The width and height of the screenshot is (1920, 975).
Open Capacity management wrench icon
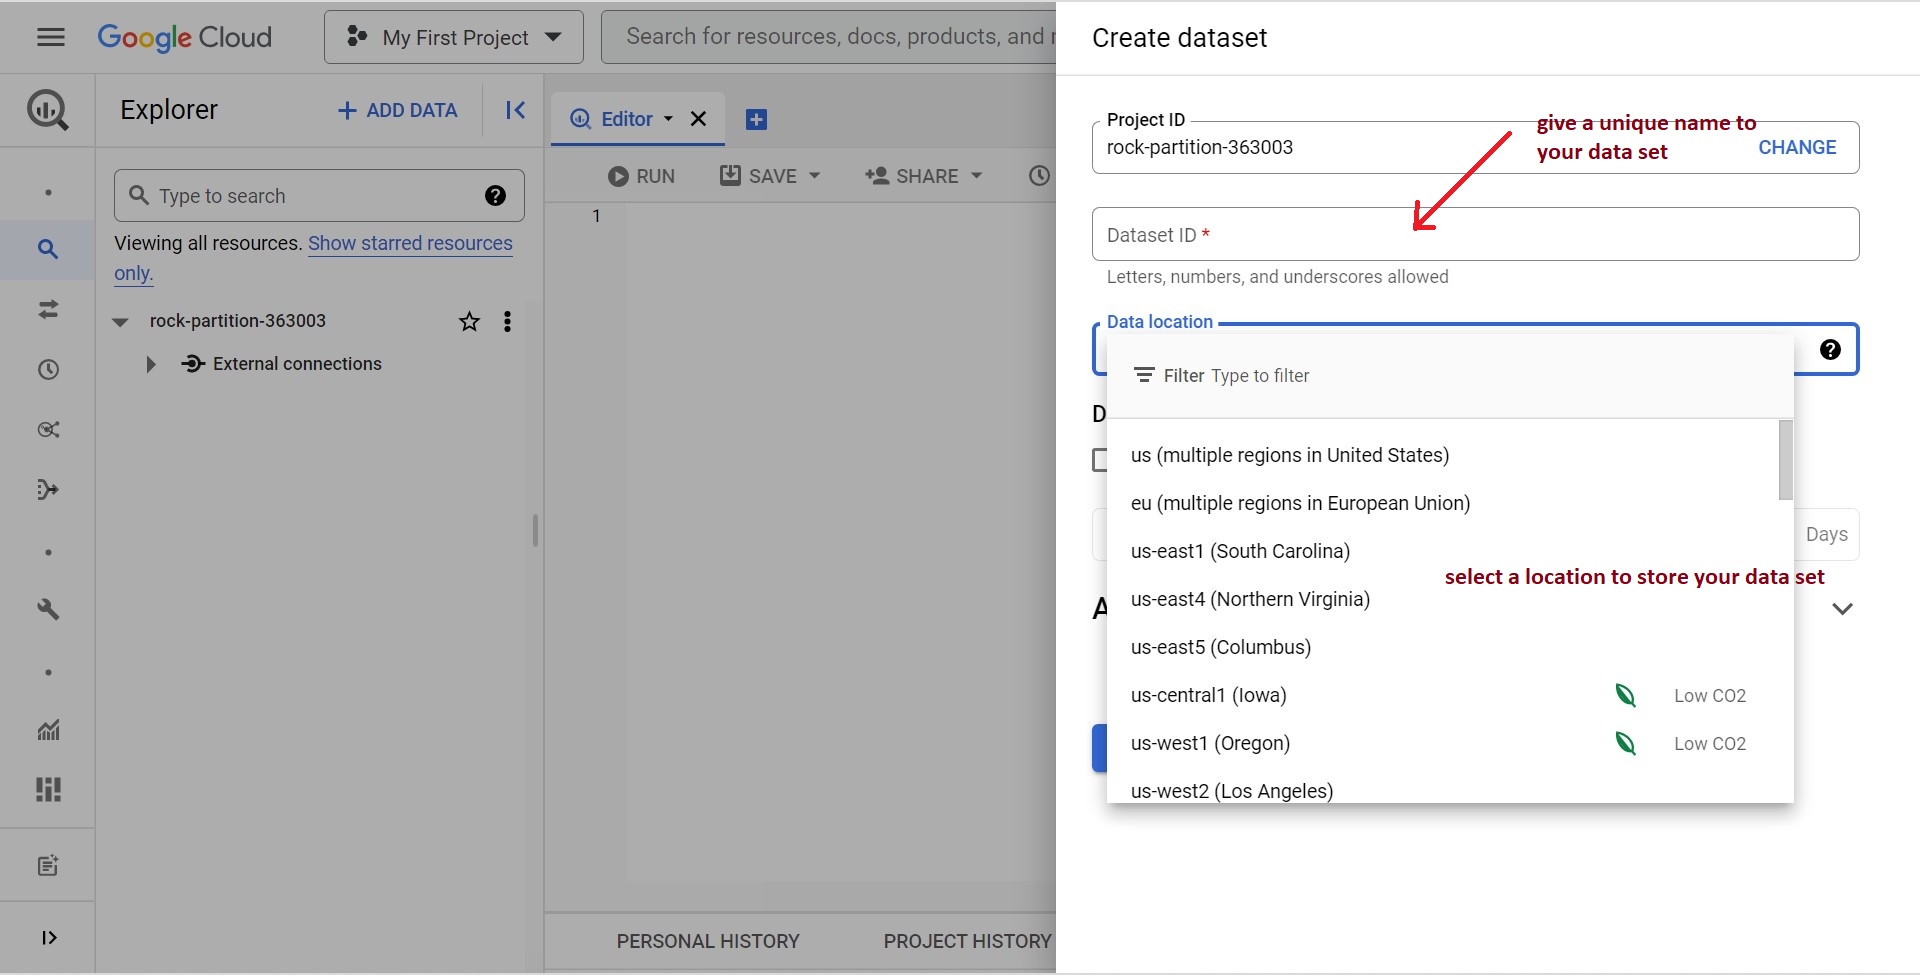(48, 609)
